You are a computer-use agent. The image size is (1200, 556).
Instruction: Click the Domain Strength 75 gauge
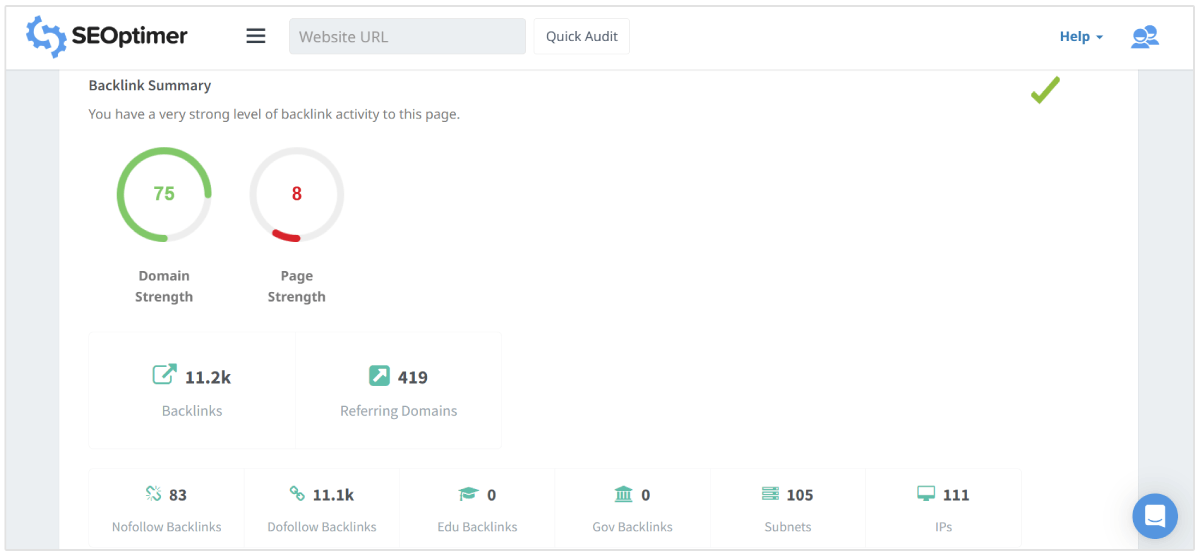(164, 194)
